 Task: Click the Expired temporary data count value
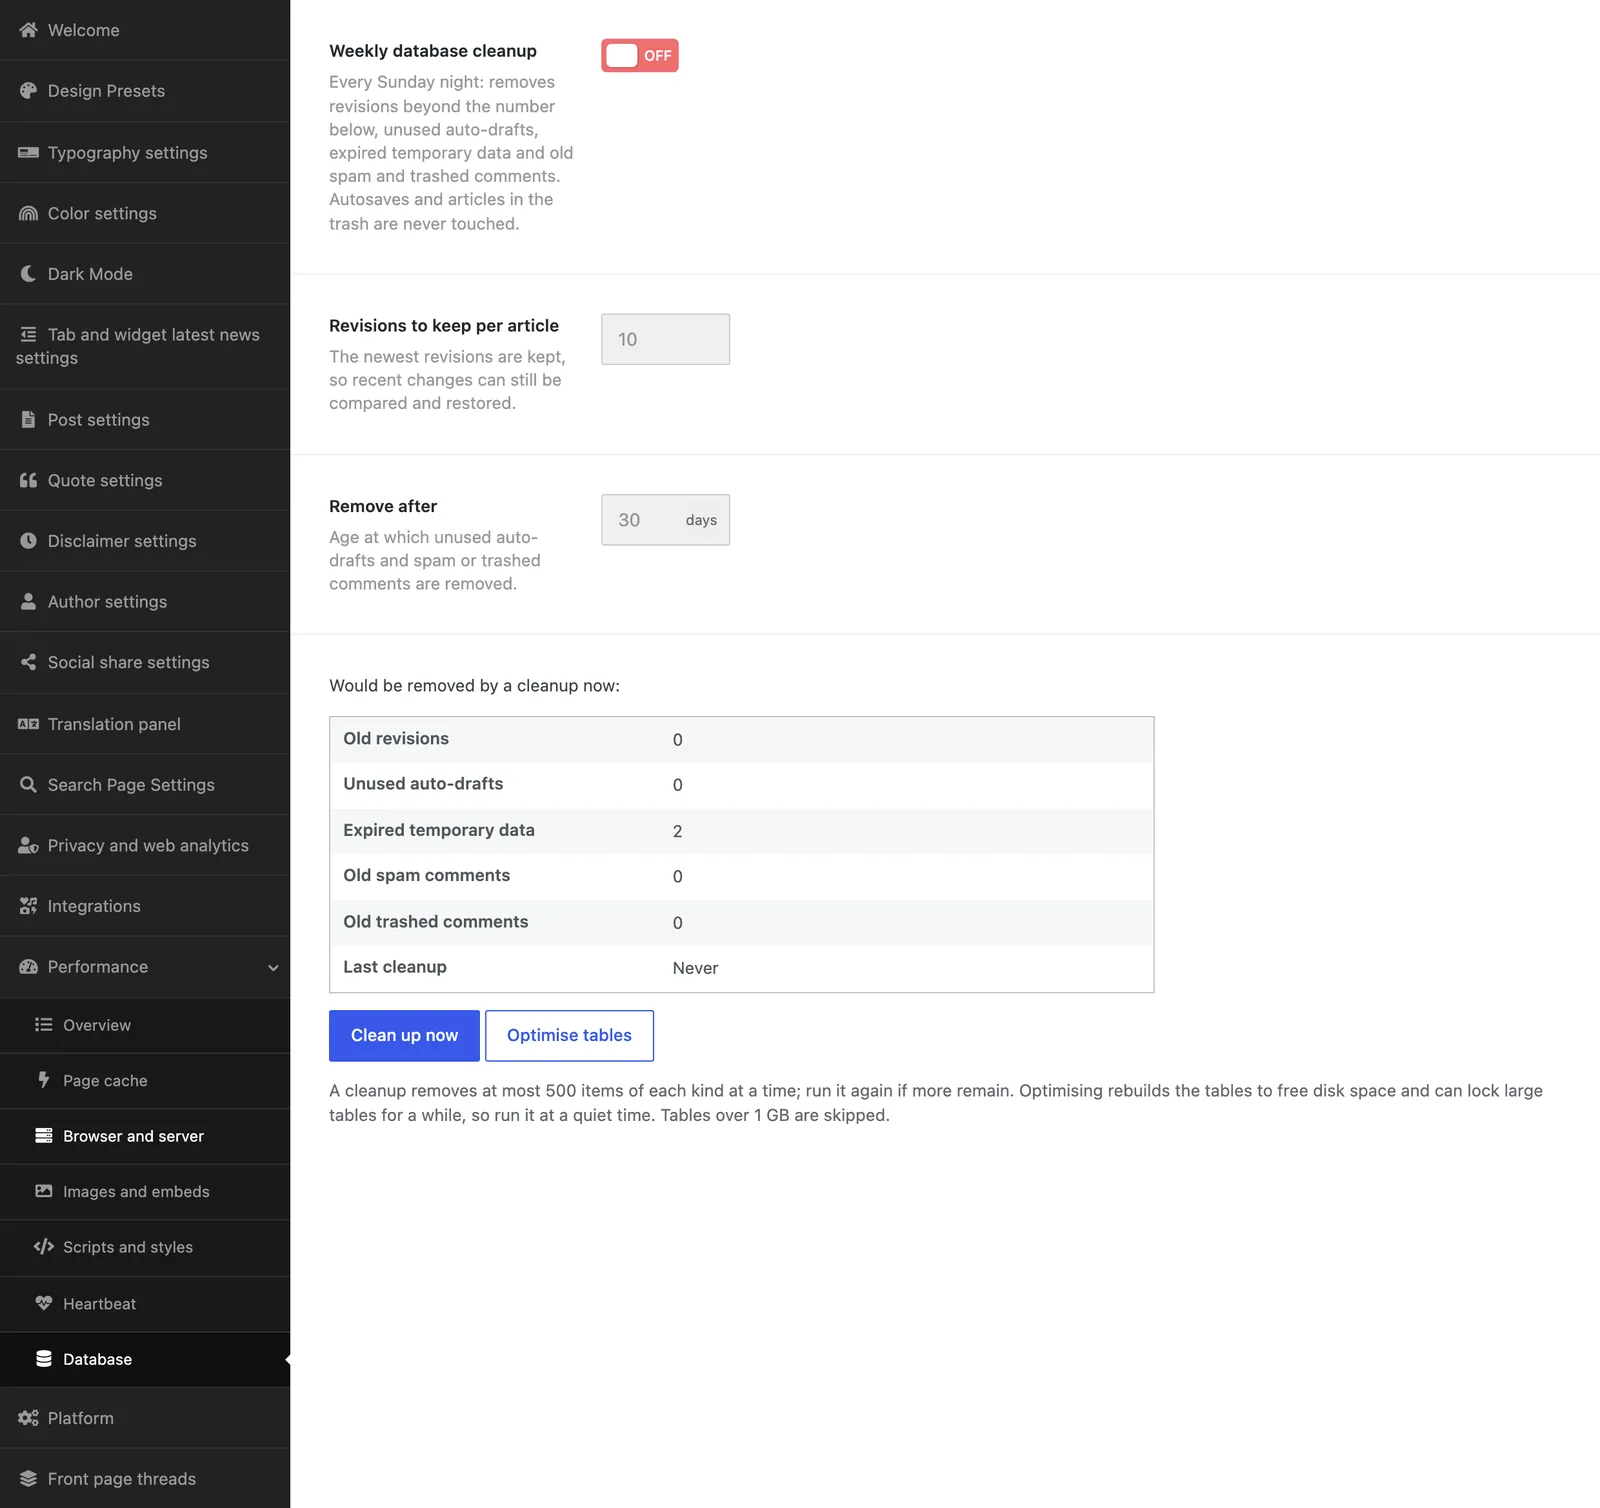coord(678,832)
